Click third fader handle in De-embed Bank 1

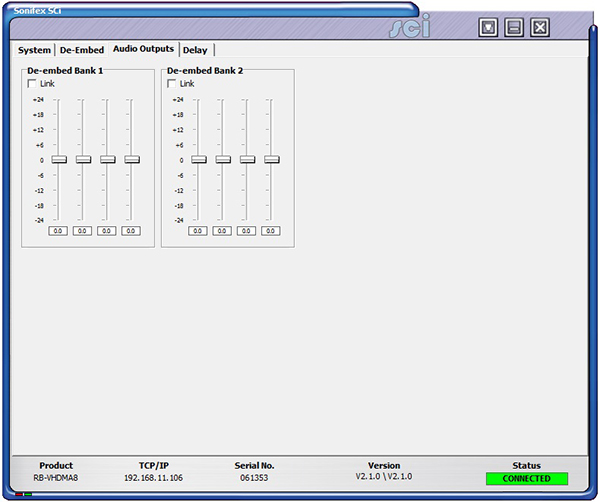coord(108,159)
